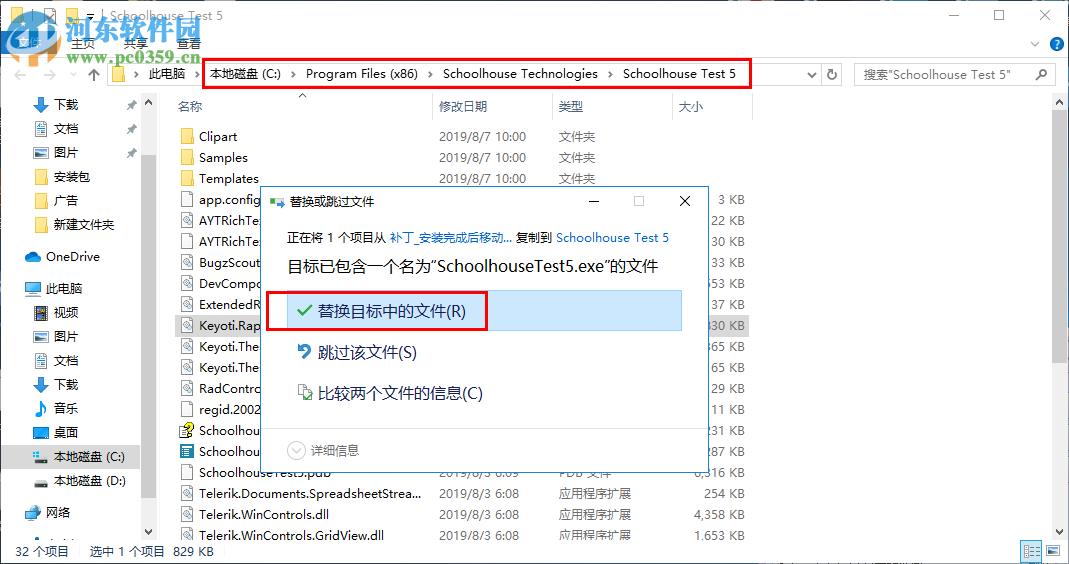Expand the ribbon chevron
Viewport: 1069px width, 564px height.
[x=1035, y=44]
